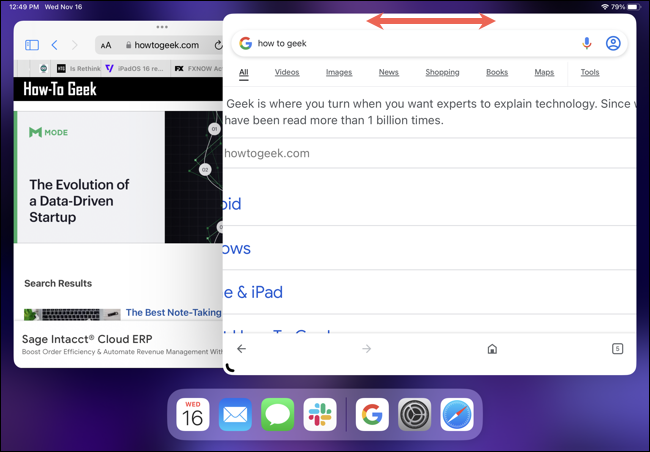Open Settings from the dock
Viewport: 650px width, 452px height.
[x=415, y=414]
